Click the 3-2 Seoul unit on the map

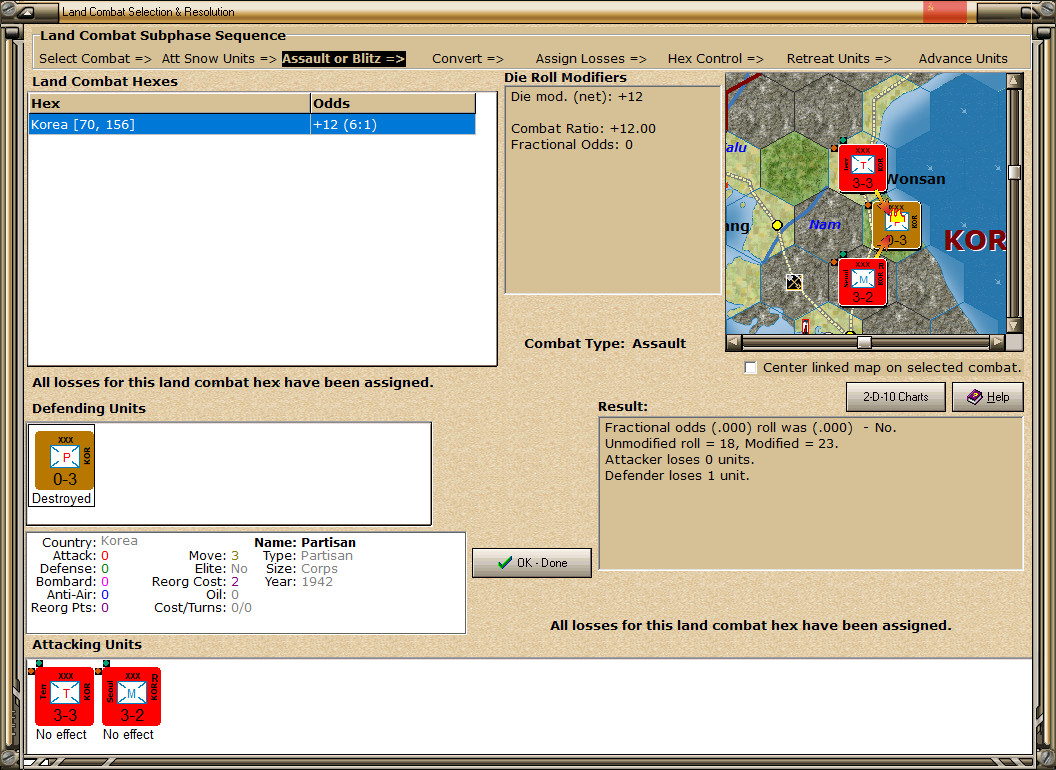pos(862,281)
